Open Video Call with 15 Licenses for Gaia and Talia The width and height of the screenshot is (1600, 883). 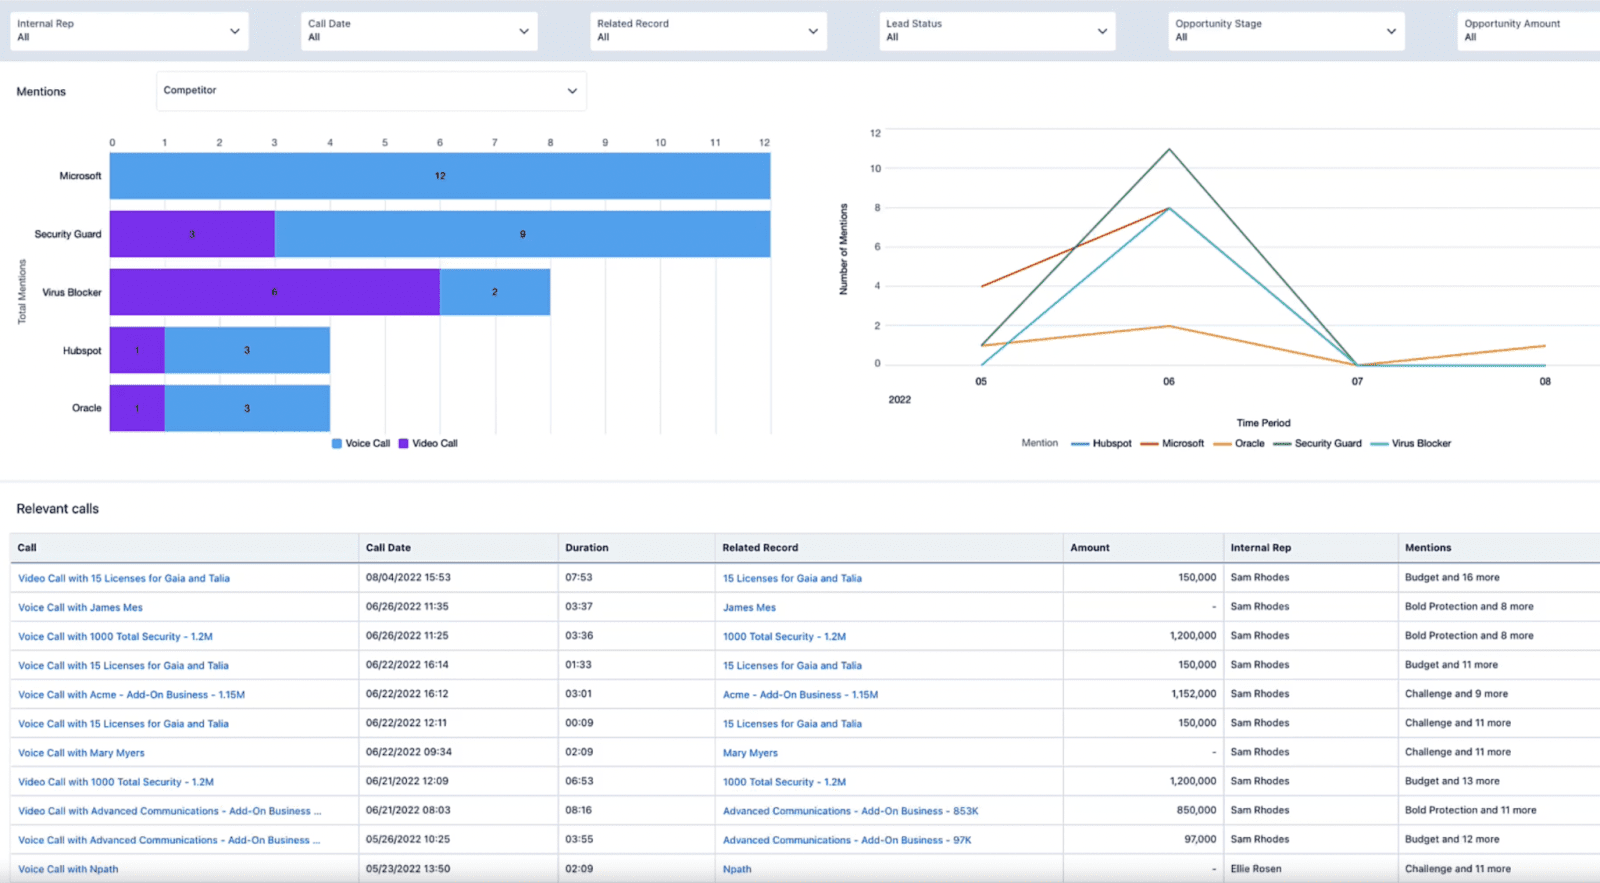pos(124,578)
